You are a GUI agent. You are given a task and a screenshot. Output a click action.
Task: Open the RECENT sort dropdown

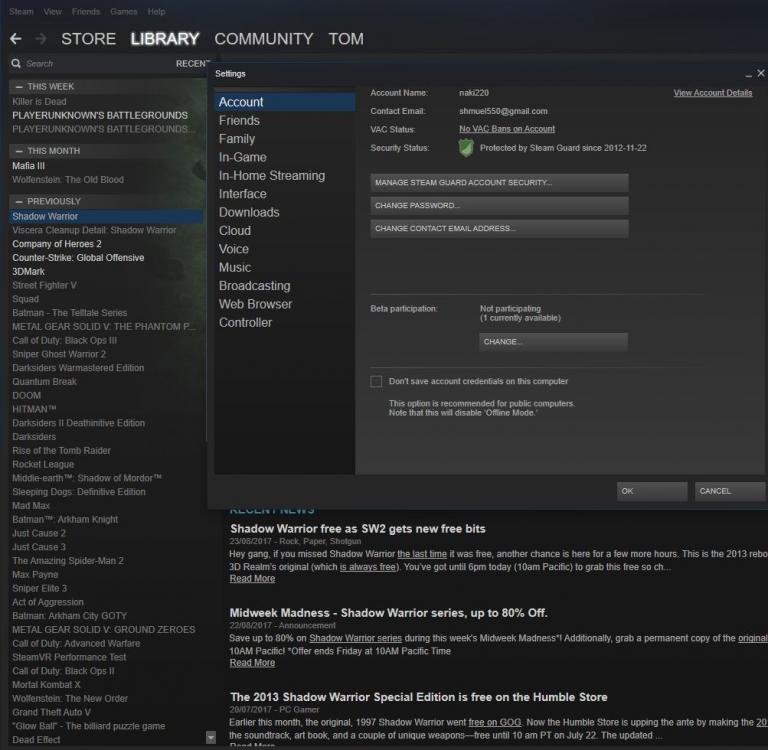click(193, 64)
